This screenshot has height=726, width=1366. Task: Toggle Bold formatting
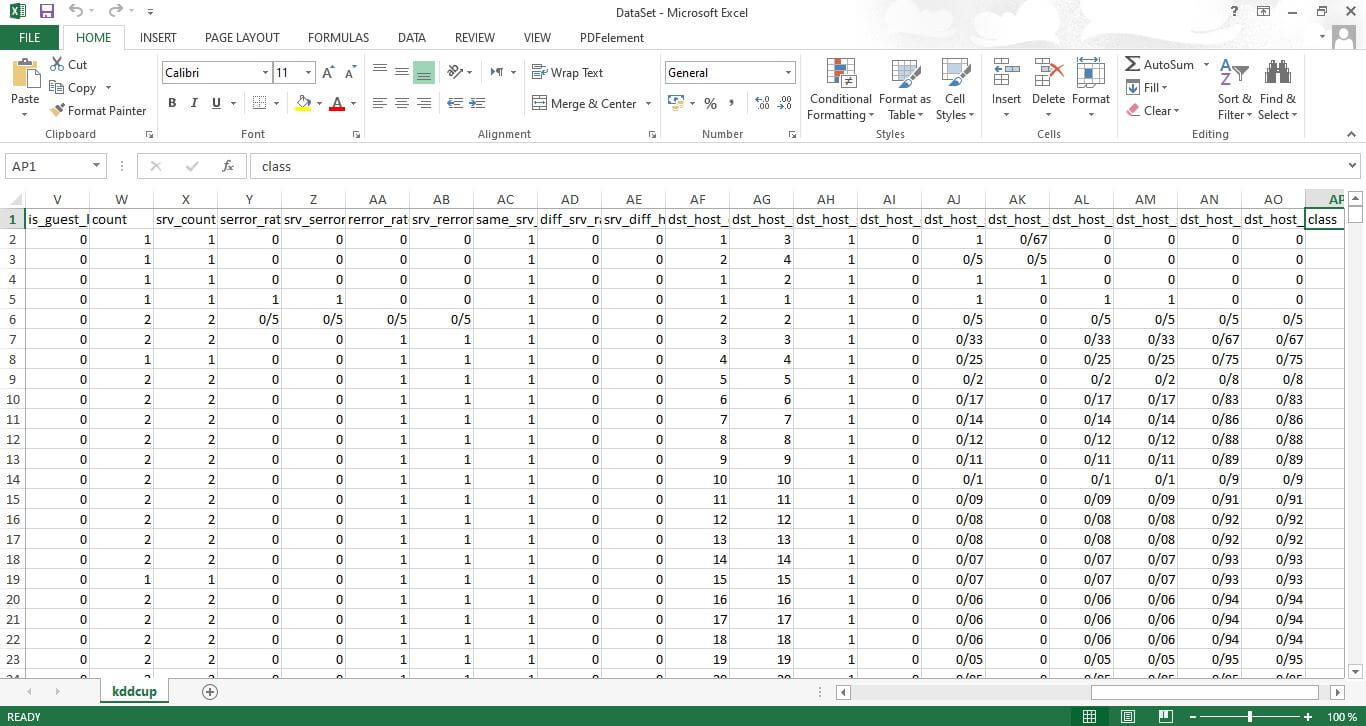[172, 103]
